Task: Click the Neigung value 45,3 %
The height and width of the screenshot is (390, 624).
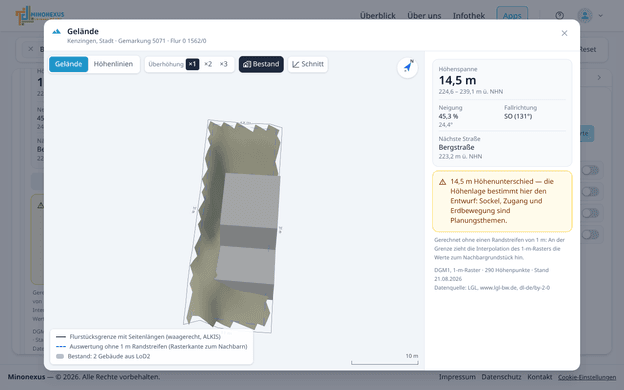Action: click(448, 116)
